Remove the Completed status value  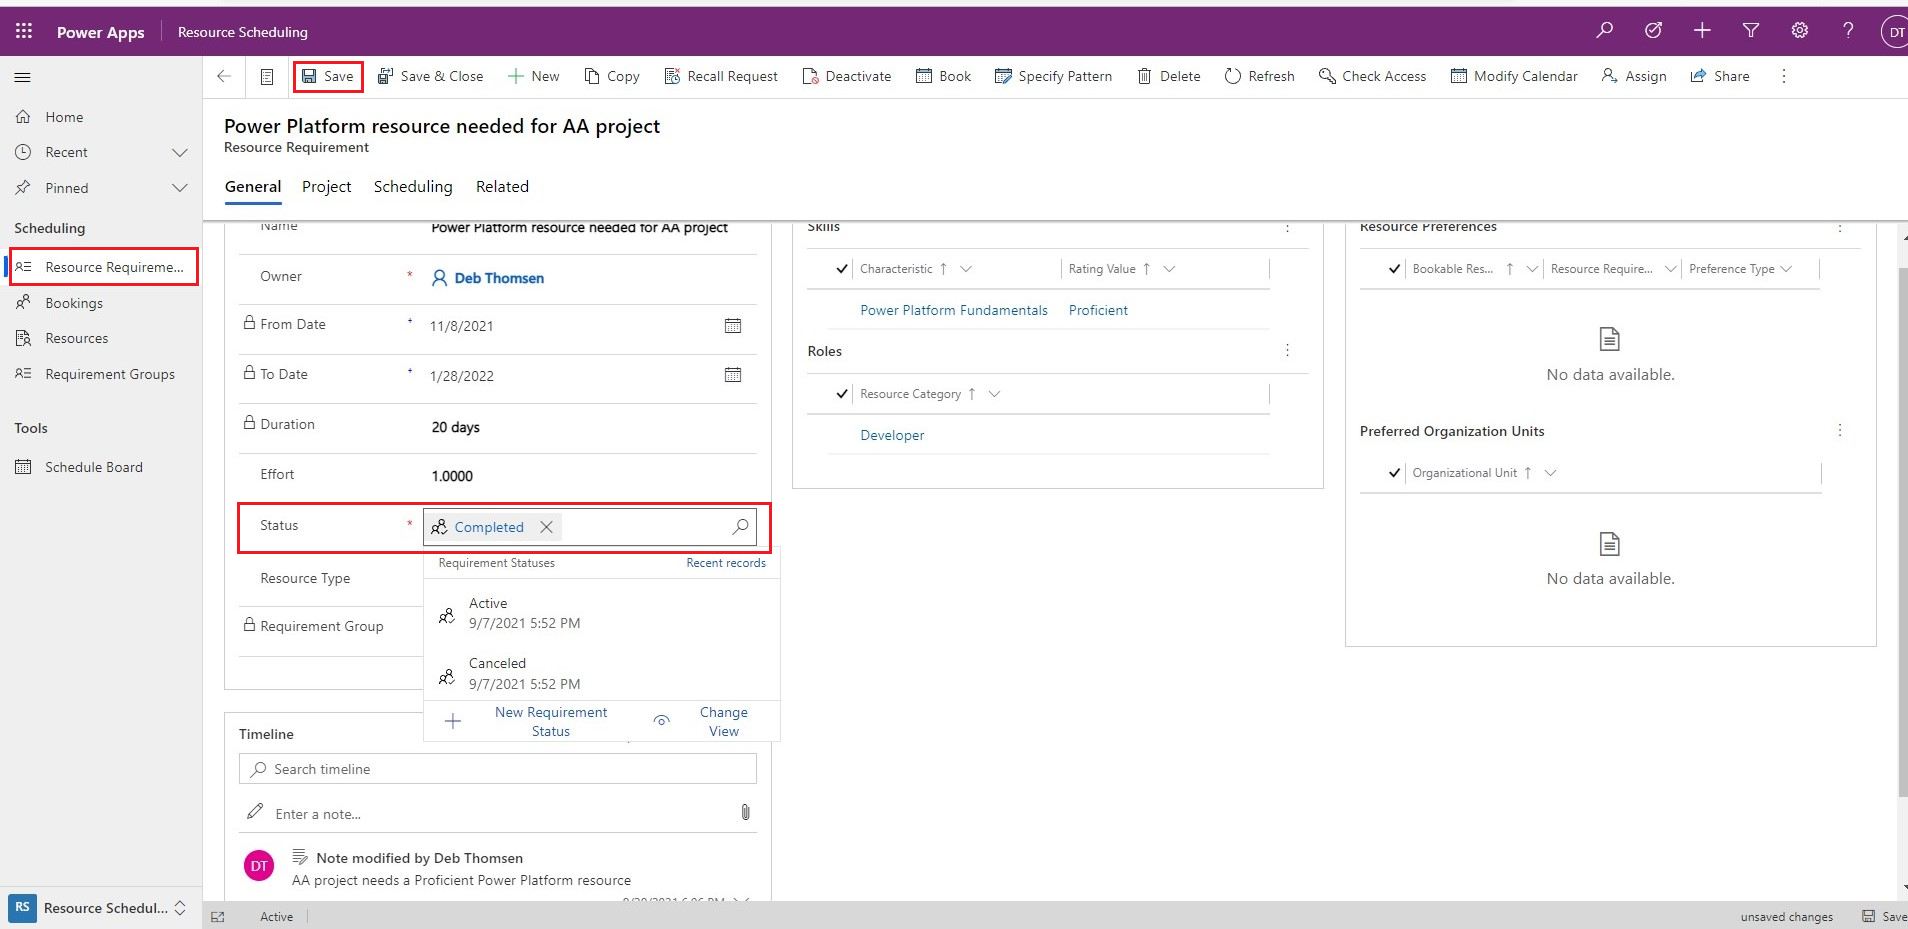point(546,527)
